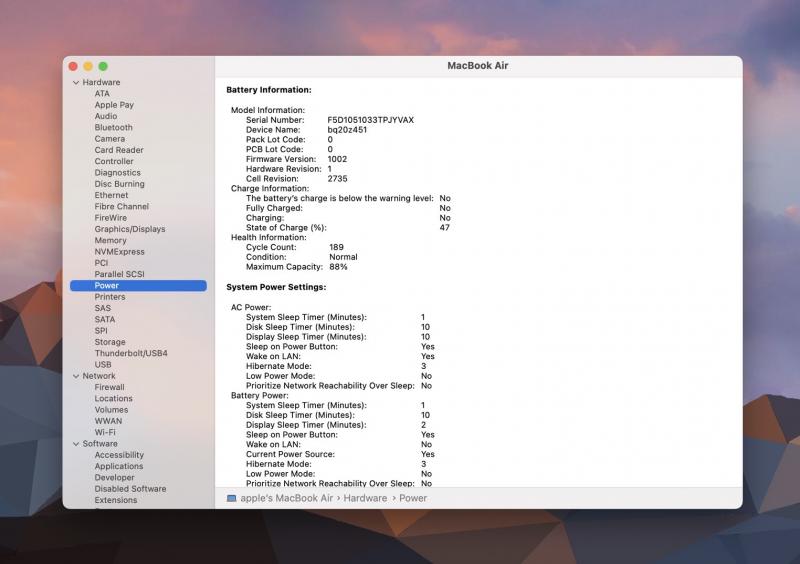Select Fibre Channel in the sidebar
800x564 pixels.
pyautogui.click(x=121, y=206)
